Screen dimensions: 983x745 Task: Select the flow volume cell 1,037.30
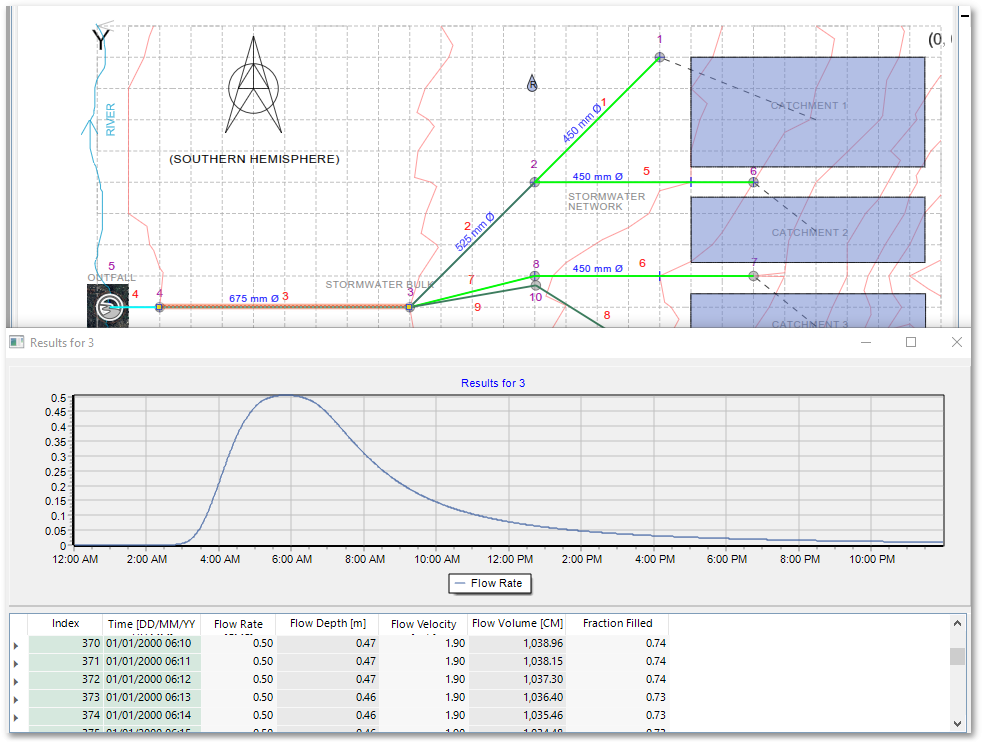517,680
